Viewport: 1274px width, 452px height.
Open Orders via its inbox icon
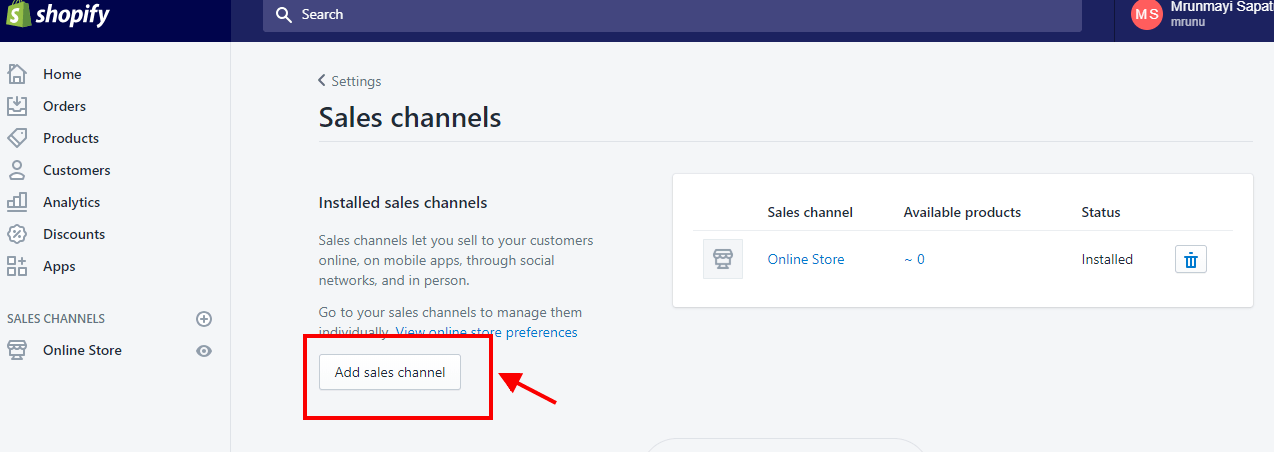[17, 106]
